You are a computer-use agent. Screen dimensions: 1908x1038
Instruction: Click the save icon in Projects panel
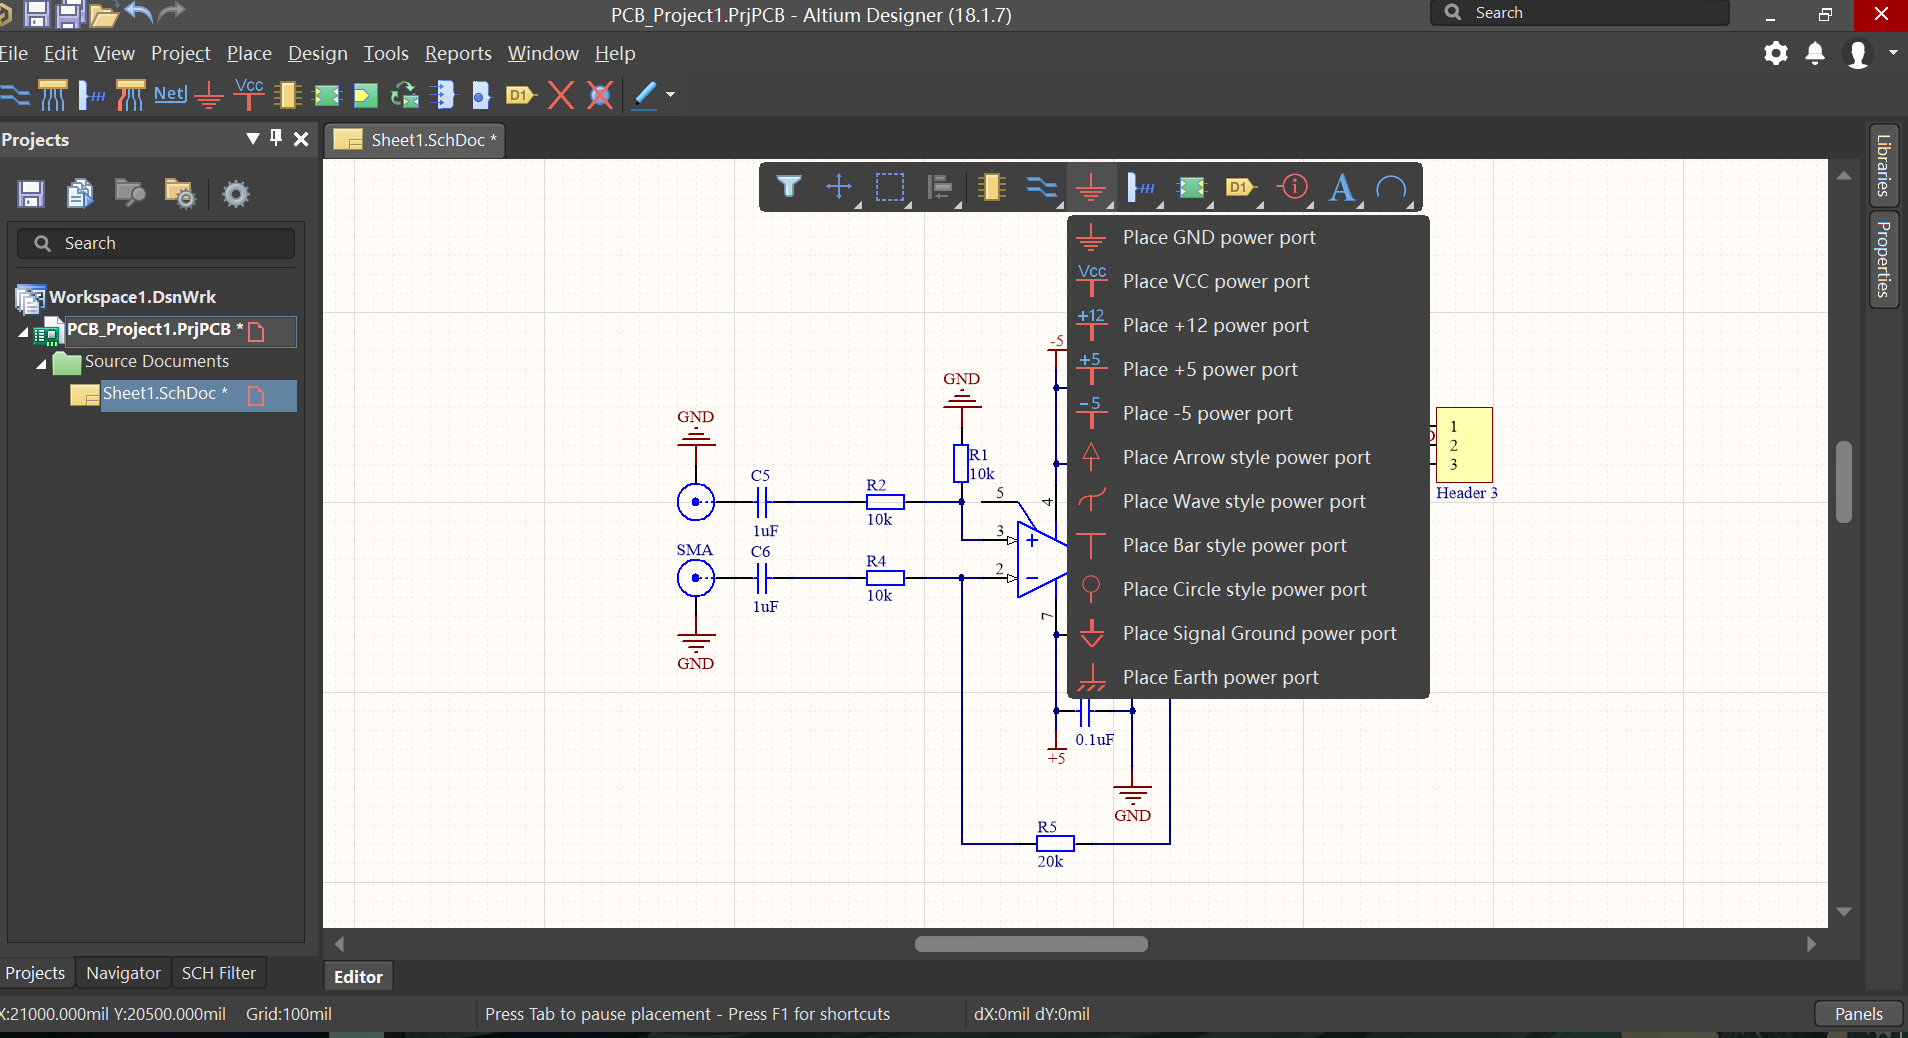coord(31,193)
